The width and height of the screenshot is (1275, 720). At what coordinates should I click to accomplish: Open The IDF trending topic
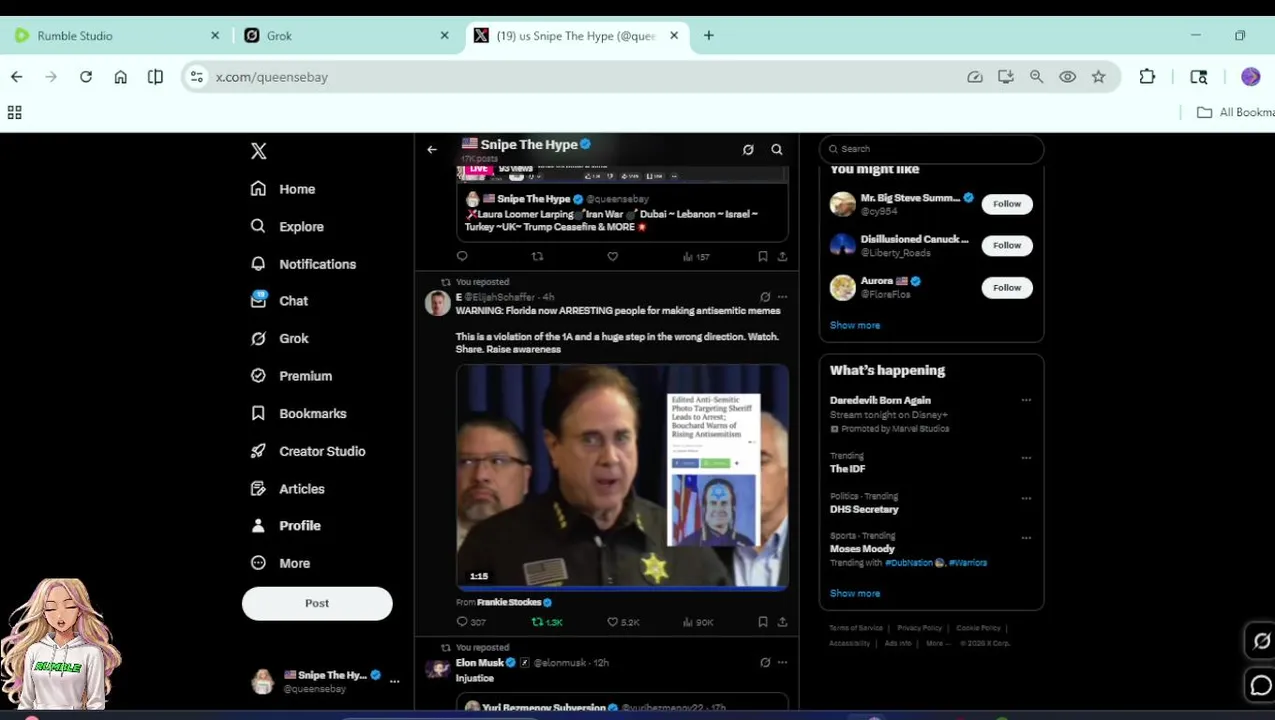(x=848, y=469)
